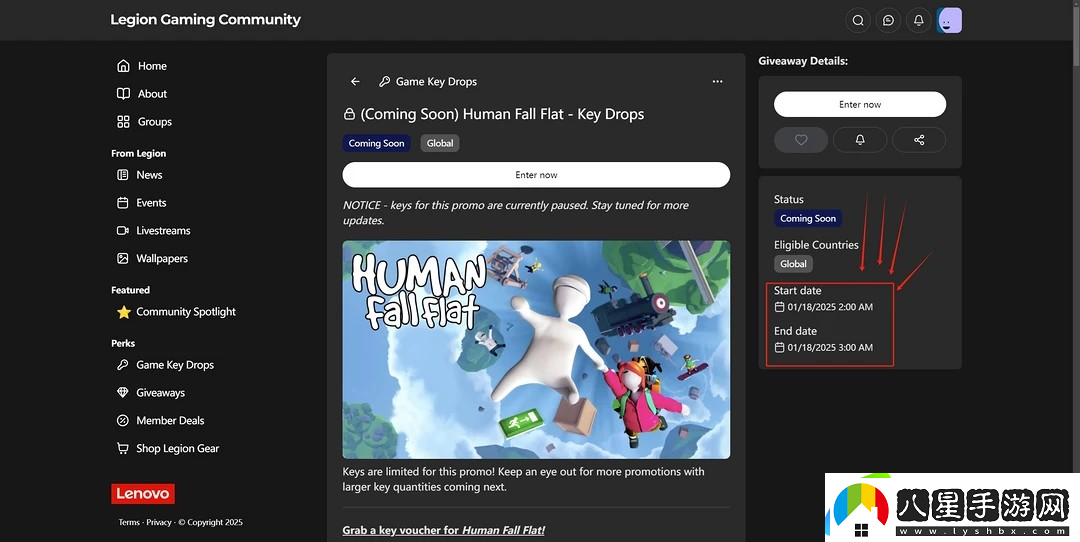The height and width of the screenshot is (542, 1080).
Task: Click the Coming Soon status badge
Action: (808, 218)
